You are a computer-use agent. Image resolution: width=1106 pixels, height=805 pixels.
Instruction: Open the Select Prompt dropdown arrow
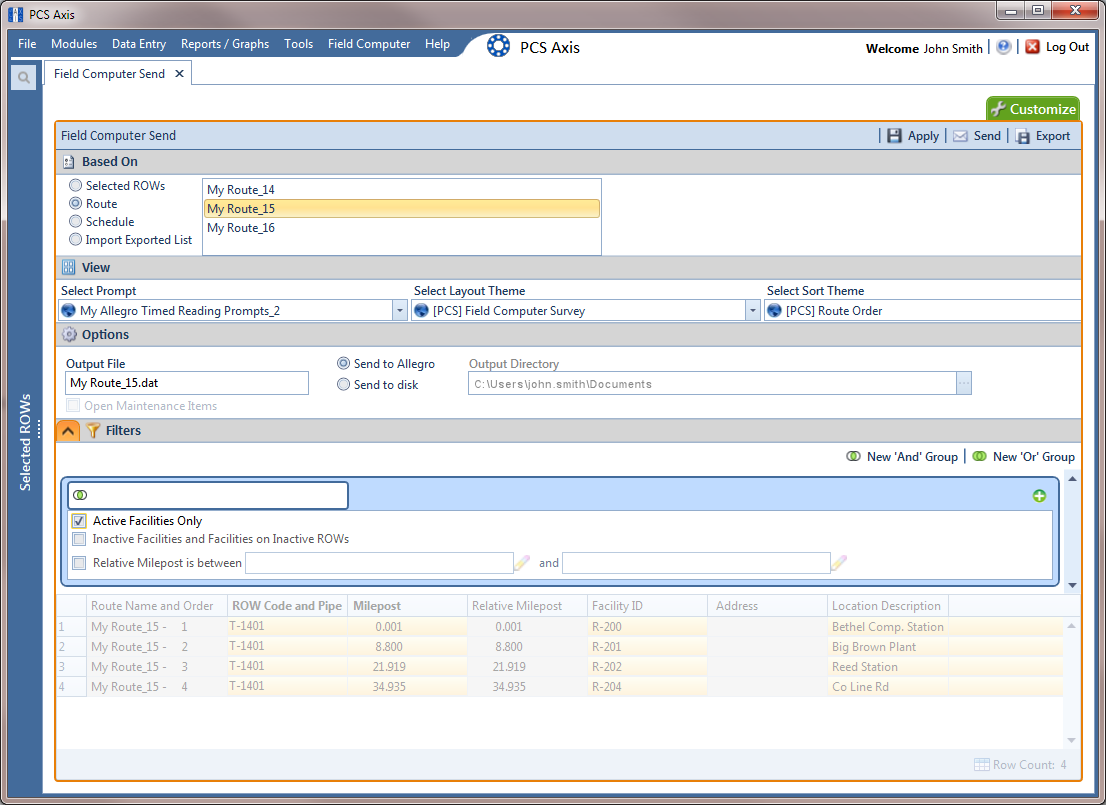point(400,310)
